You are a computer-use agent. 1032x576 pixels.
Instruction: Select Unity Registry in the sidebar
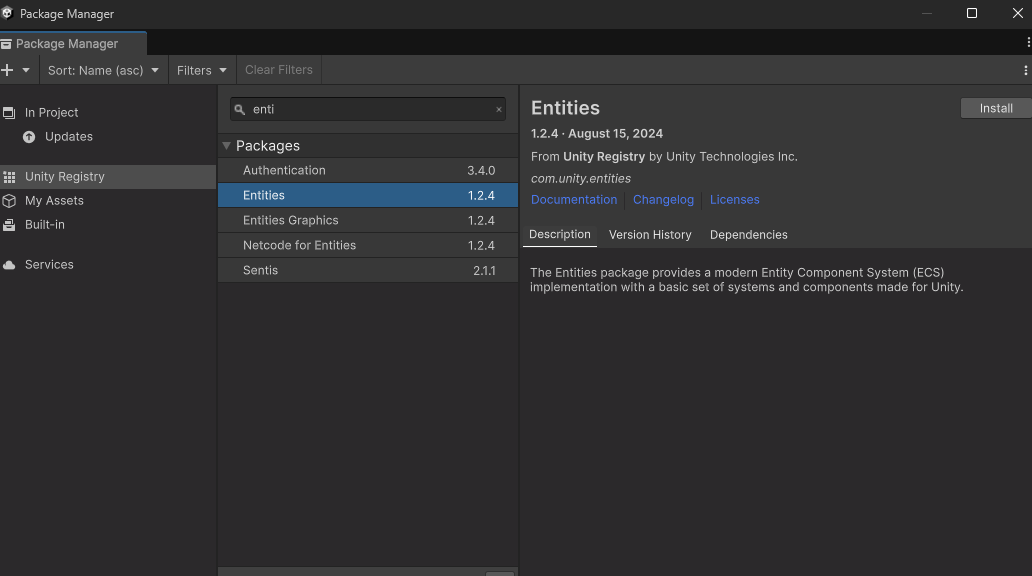[108, 176]
